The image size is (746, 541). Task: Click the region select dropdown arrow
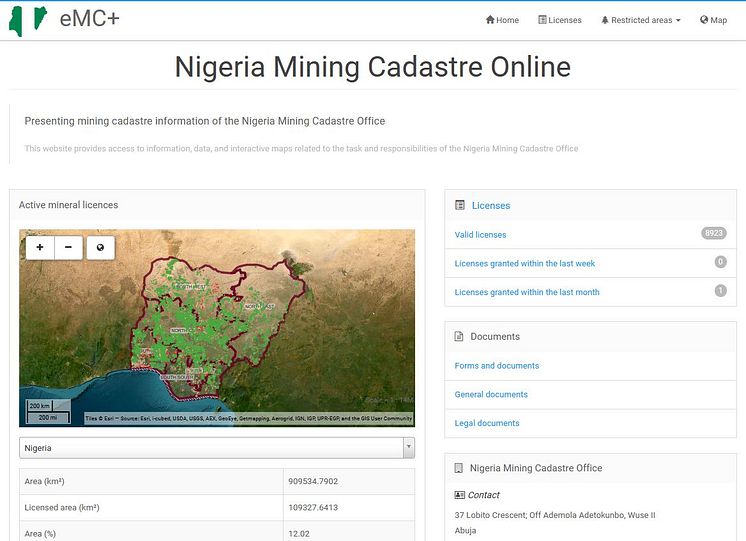408,448
